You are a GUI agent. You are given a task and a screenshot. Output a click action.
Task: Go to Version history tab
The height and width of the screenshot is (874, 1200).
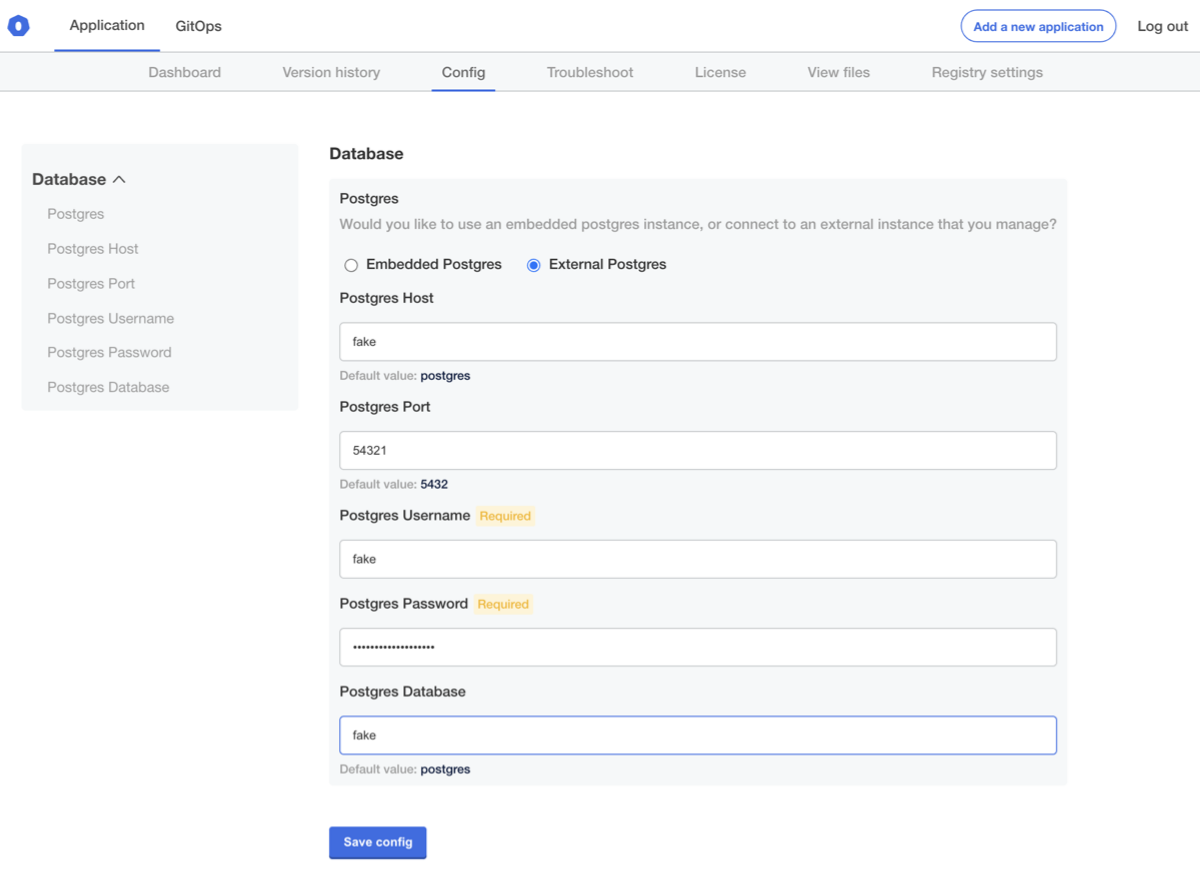(x=331, y=72)
